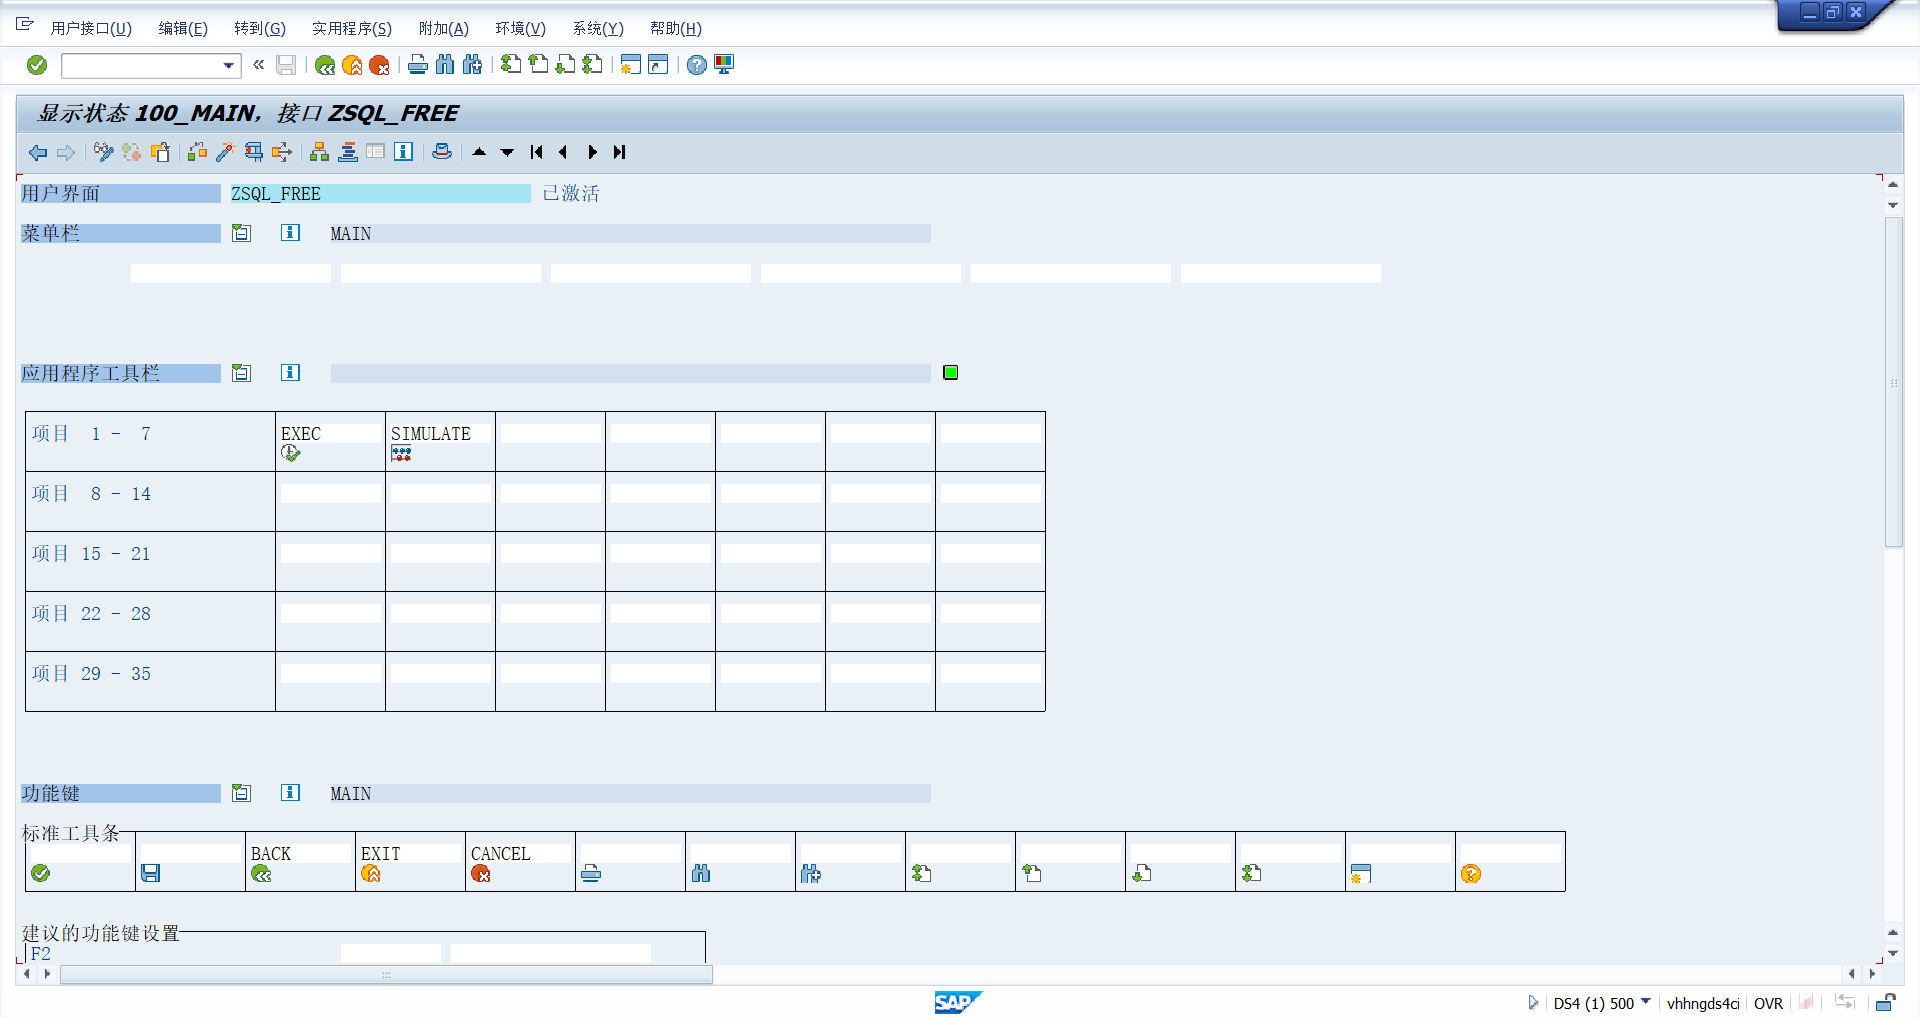Click in the command input field

(142, 66)
